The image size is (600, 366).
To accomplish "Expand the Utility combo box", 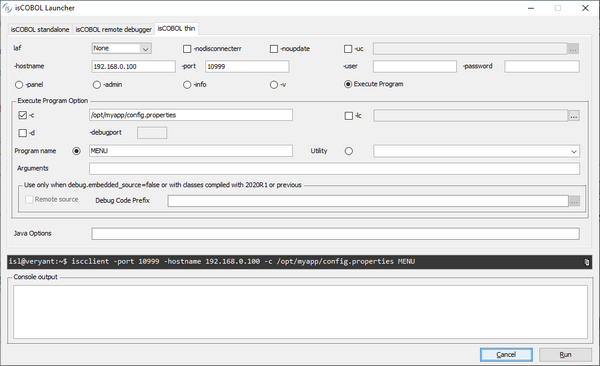I will [x=476, y=151].
